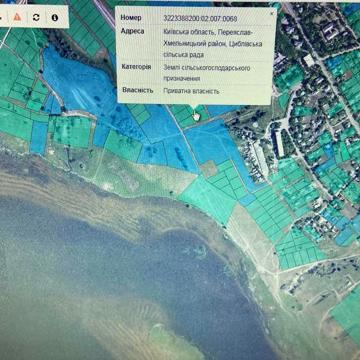Click the large building at top-right of map
The width and height of the screenshot is (360, 360).
click(x=329, y=31)
